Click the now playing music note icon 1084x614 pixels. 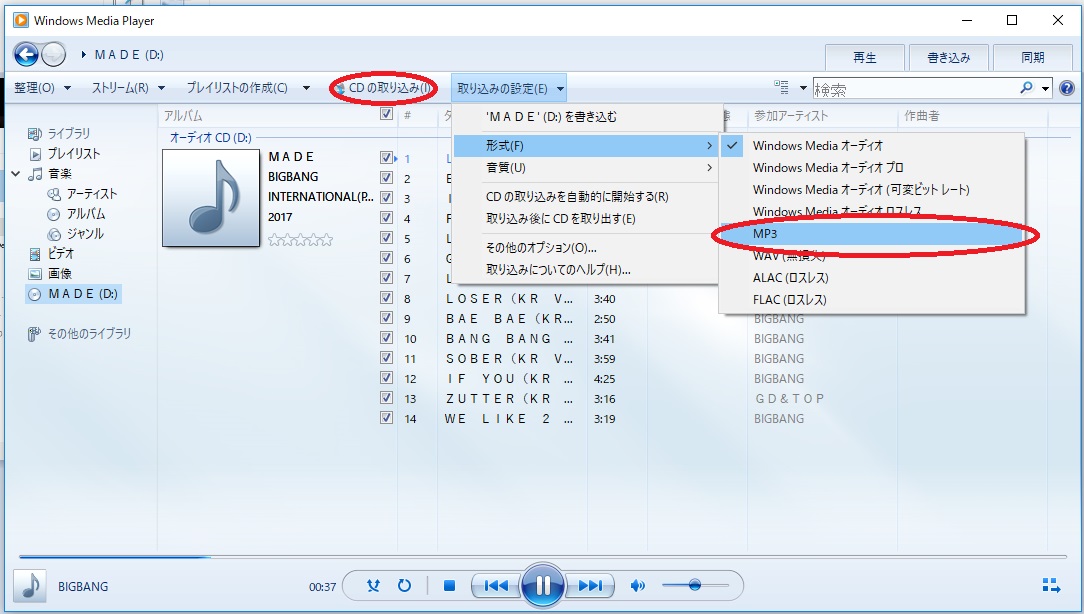[x=30, y=586]
